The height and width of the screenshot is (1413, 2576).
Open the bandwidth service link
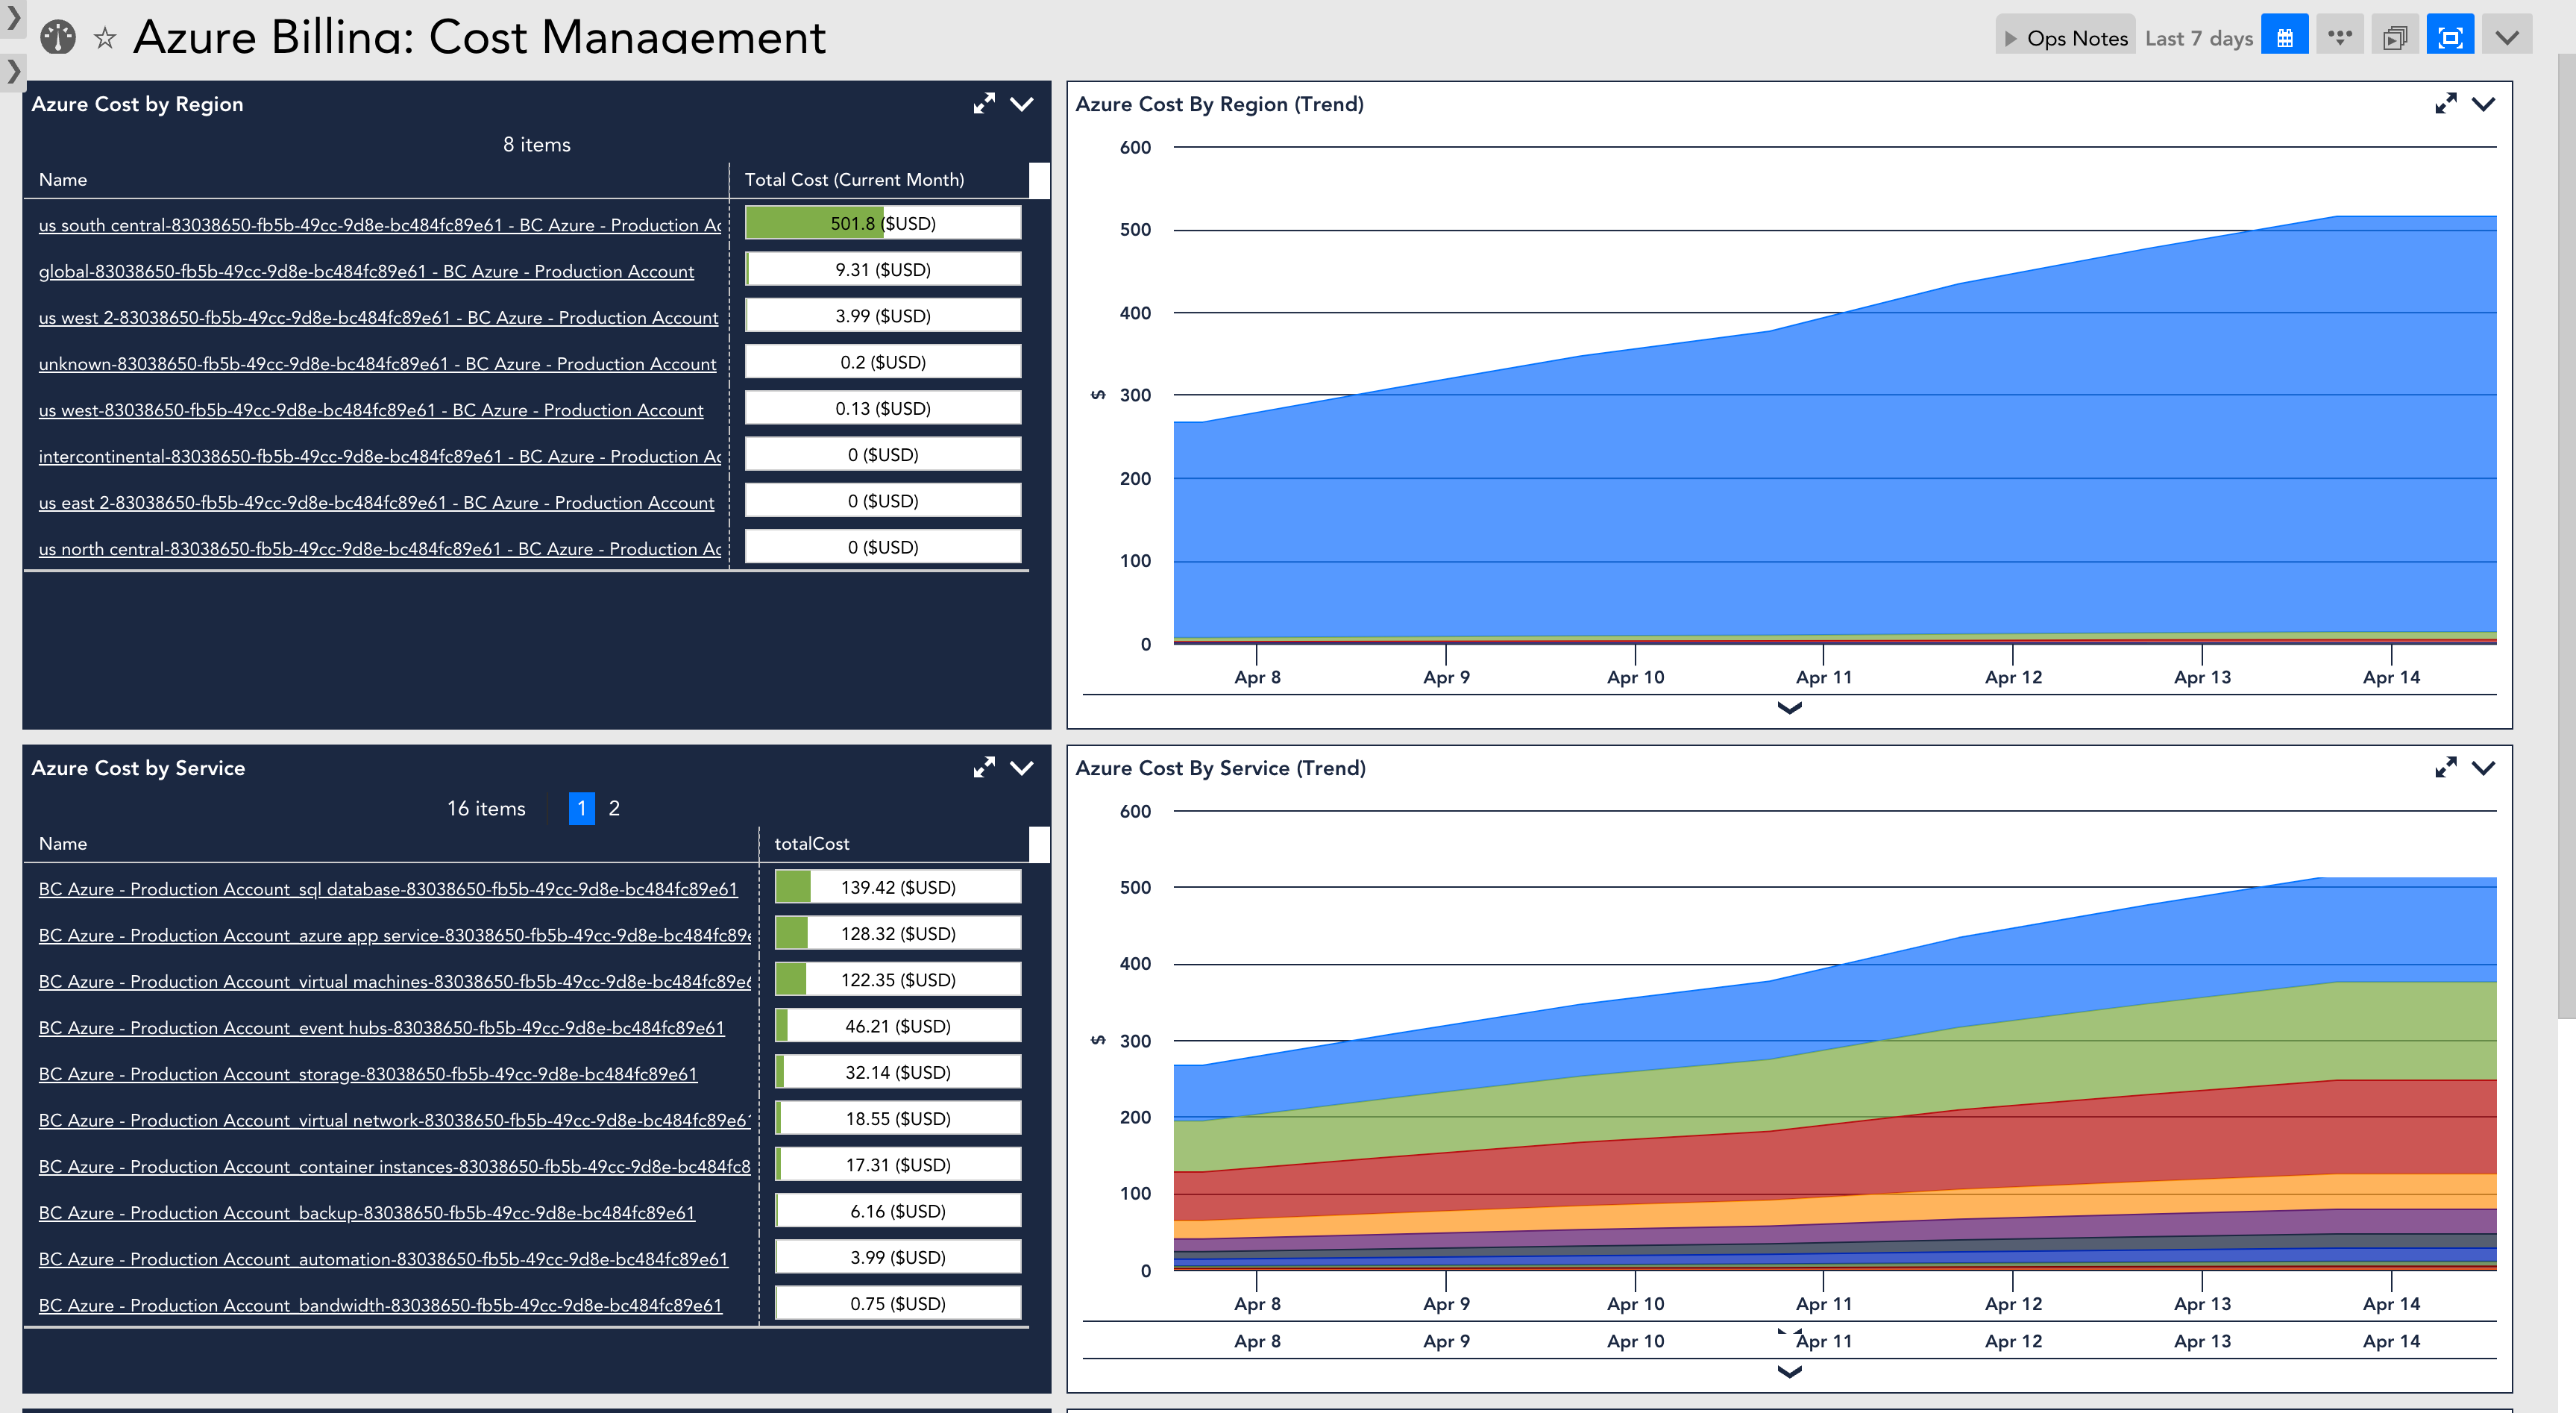380,1305
